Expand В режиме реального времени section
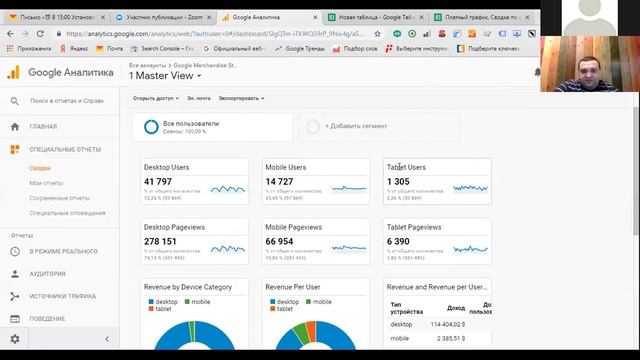 pyautogui.click(x=63, y=251)
